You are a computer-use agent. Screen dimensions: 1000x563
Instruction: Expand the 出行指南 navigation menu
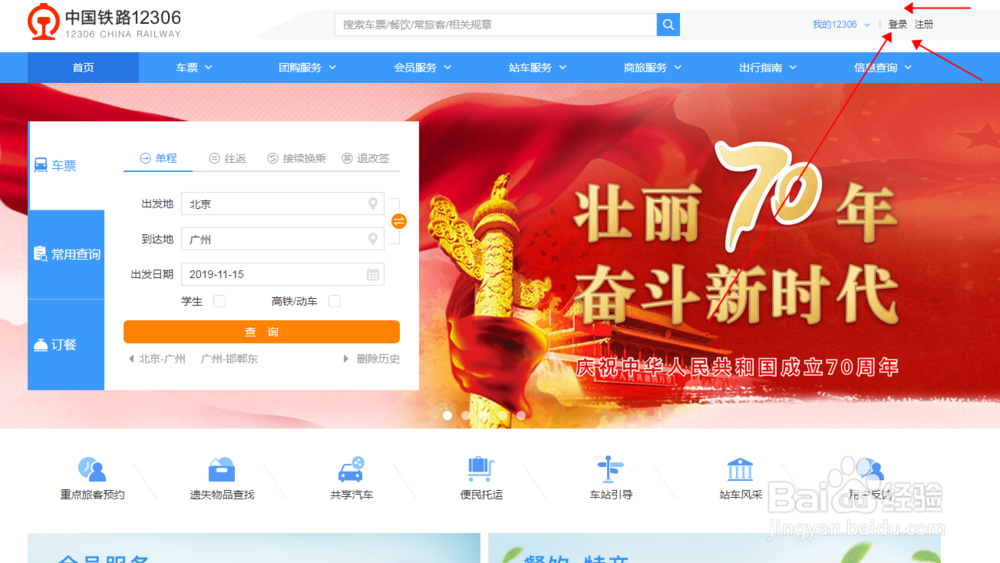pos(767,68)
